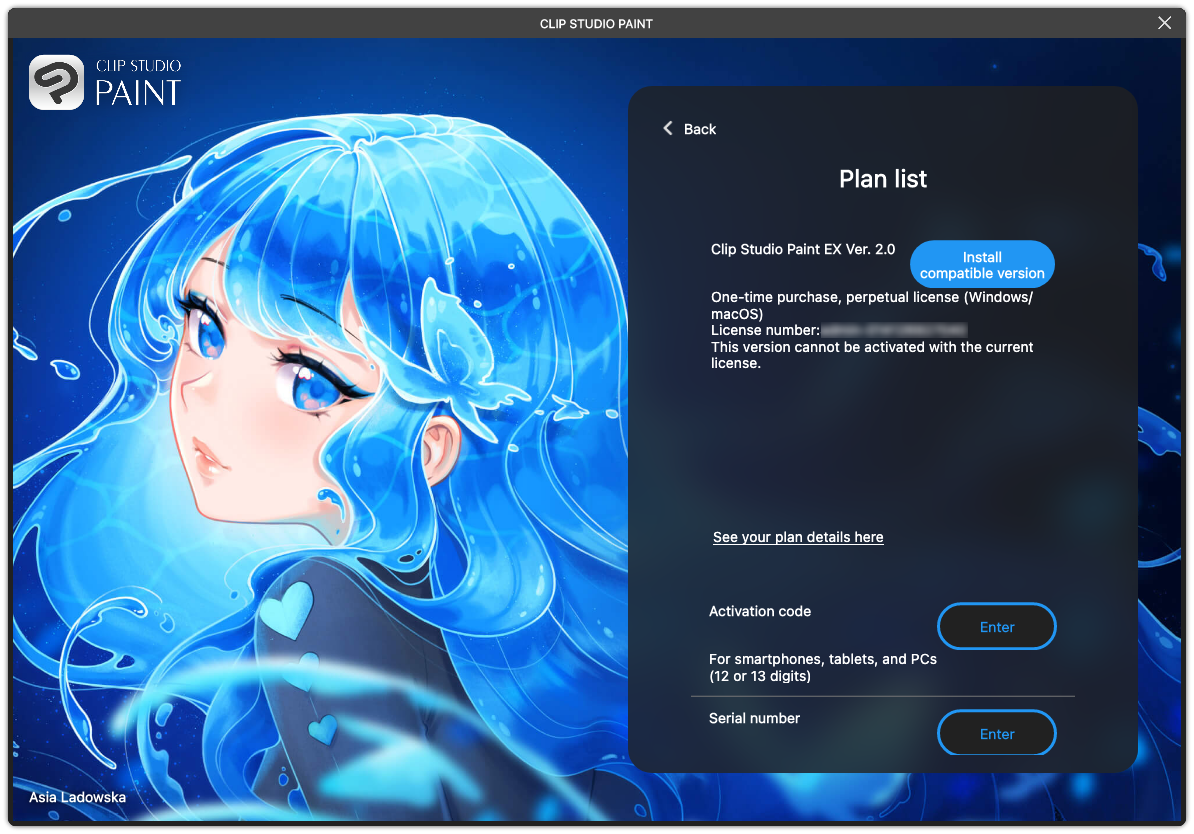
Task: Click the One-time purchase perpetual license text
Action: click(x=871, y=306)
